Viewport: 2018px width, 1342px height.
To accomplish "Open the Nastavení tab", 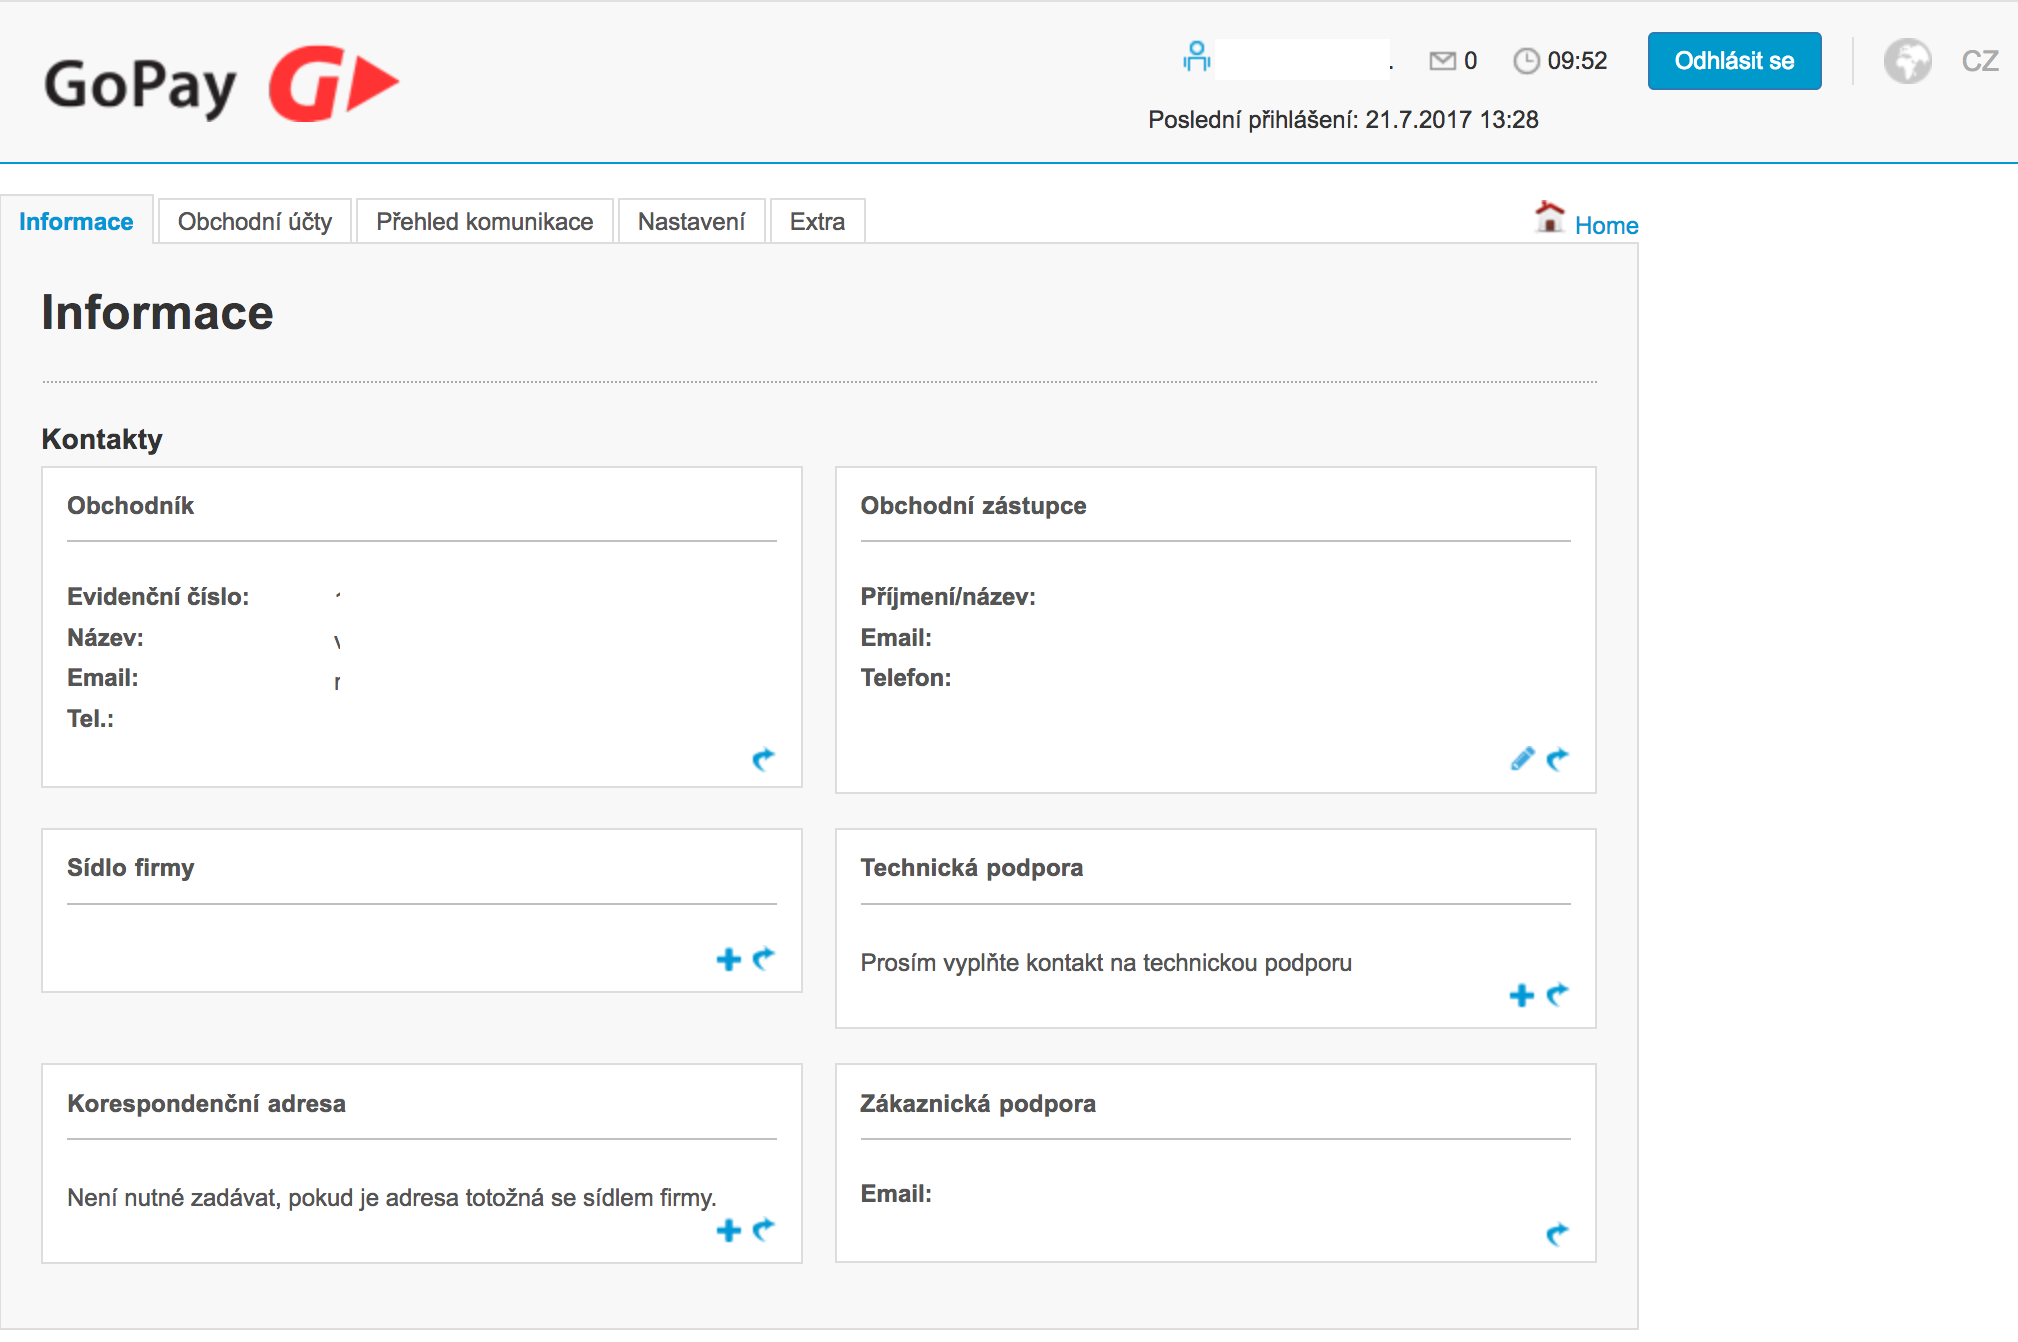I will point(691,221).
